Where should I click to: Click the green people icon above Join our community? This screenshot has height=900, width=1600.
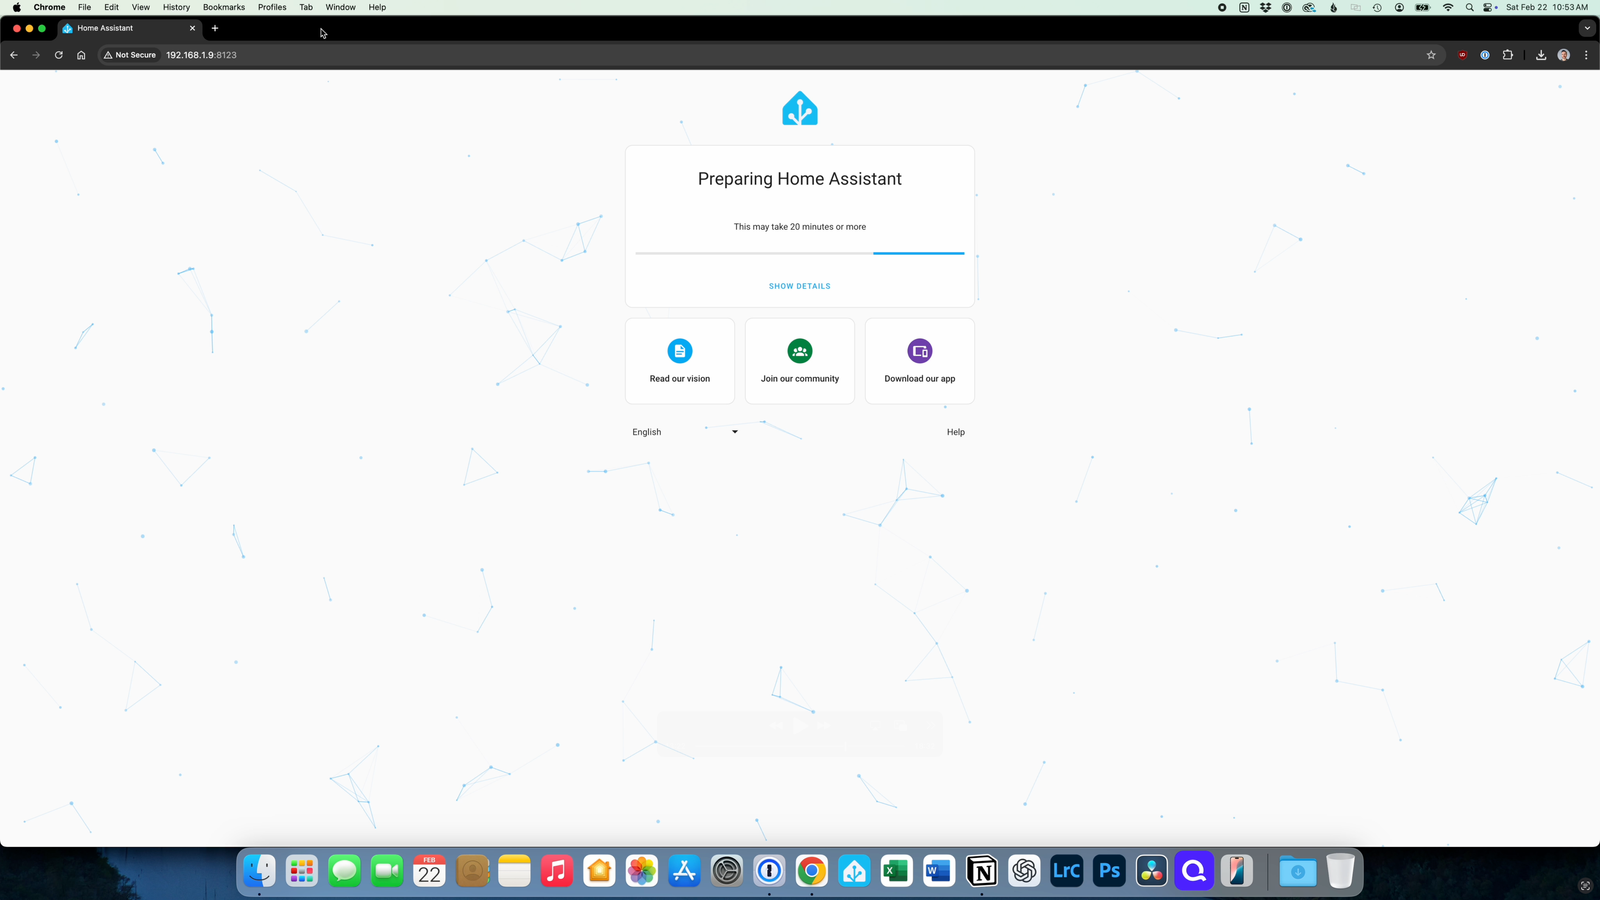(799, 350)
